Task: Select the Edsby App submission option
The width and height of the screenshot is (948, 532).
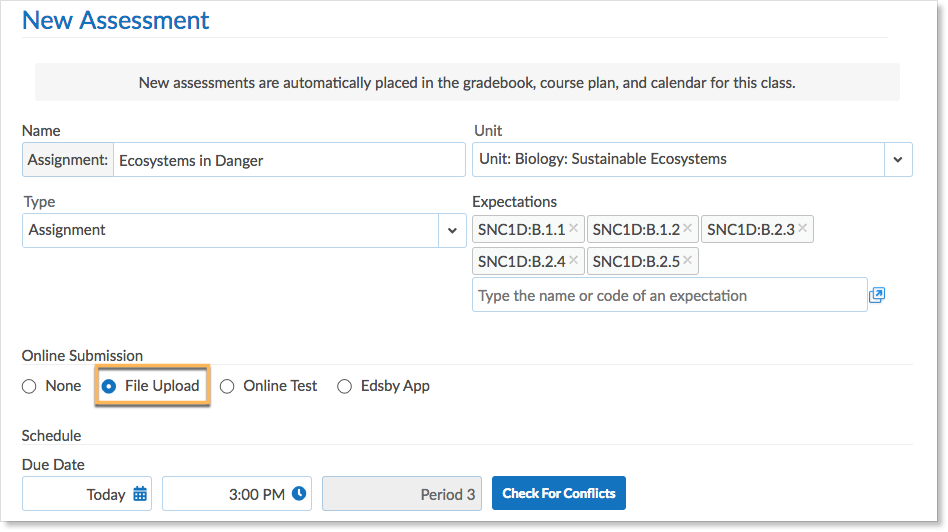Action: [345, 386]
